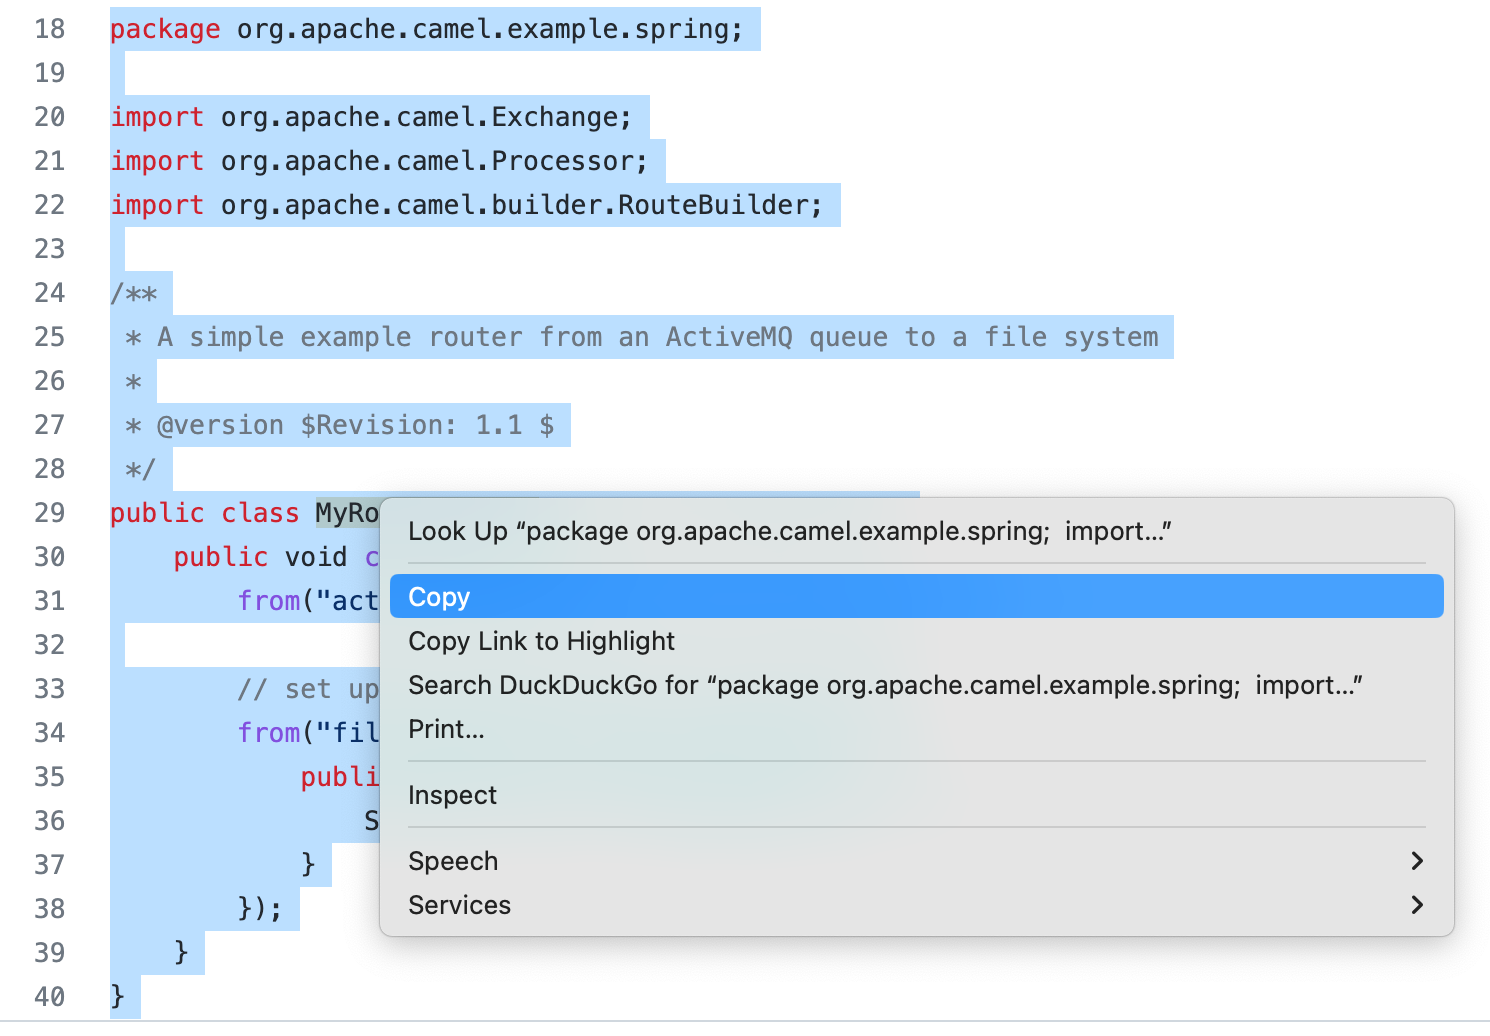Choose Search DuckDuckGo for selected text
Viewport: 1490px width, 1036px height.
[x=884, y=685]
